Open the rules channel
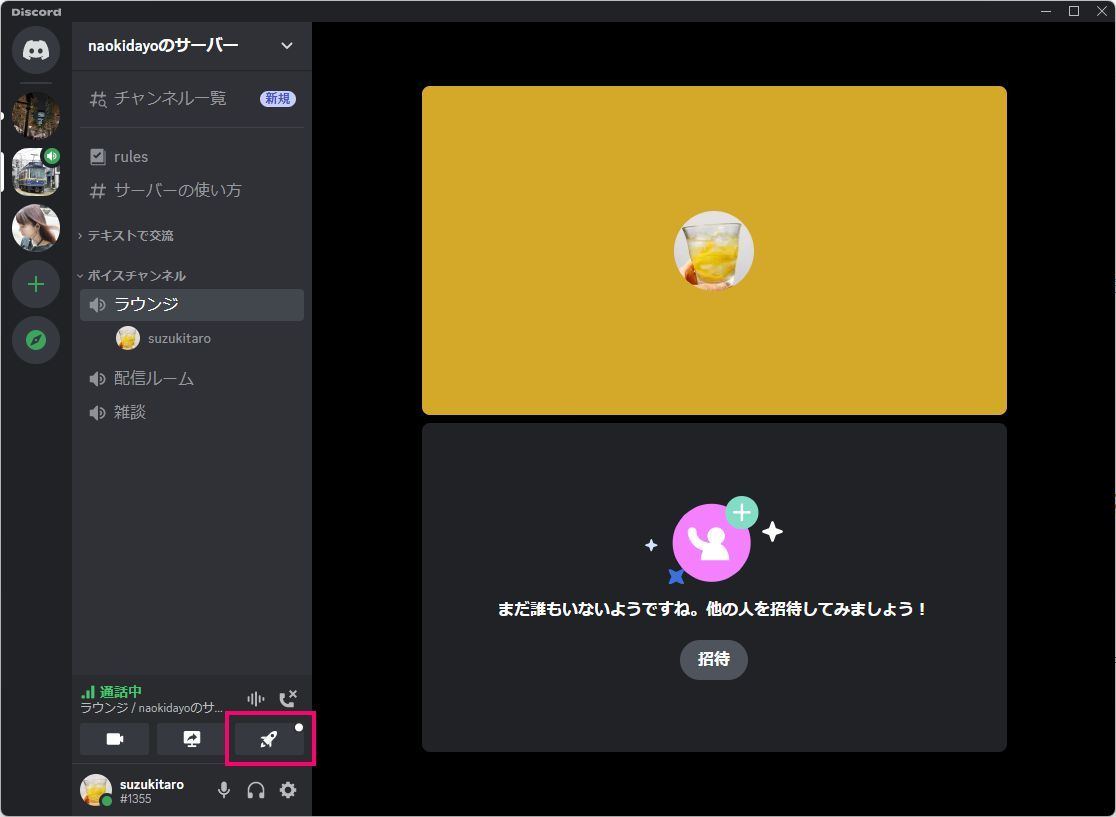This screenshot has height=817, width=1116. pyautogui.click(x=192, y=157)
